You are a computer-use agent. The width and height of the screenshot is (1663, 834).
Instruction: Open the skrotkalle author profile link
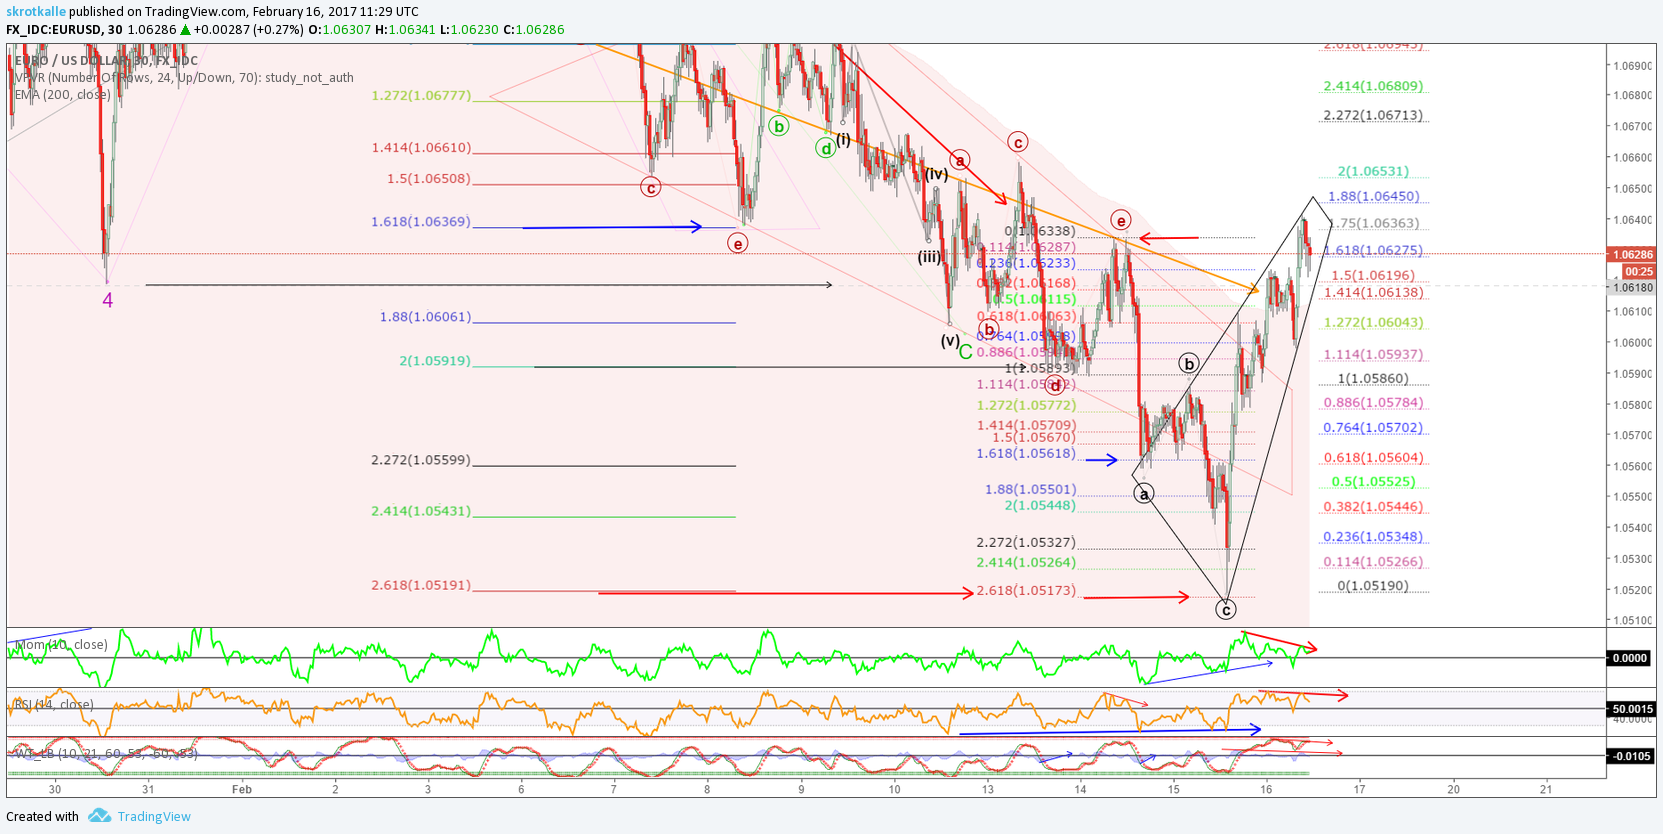pyautogui.click(x=36, y=11)
